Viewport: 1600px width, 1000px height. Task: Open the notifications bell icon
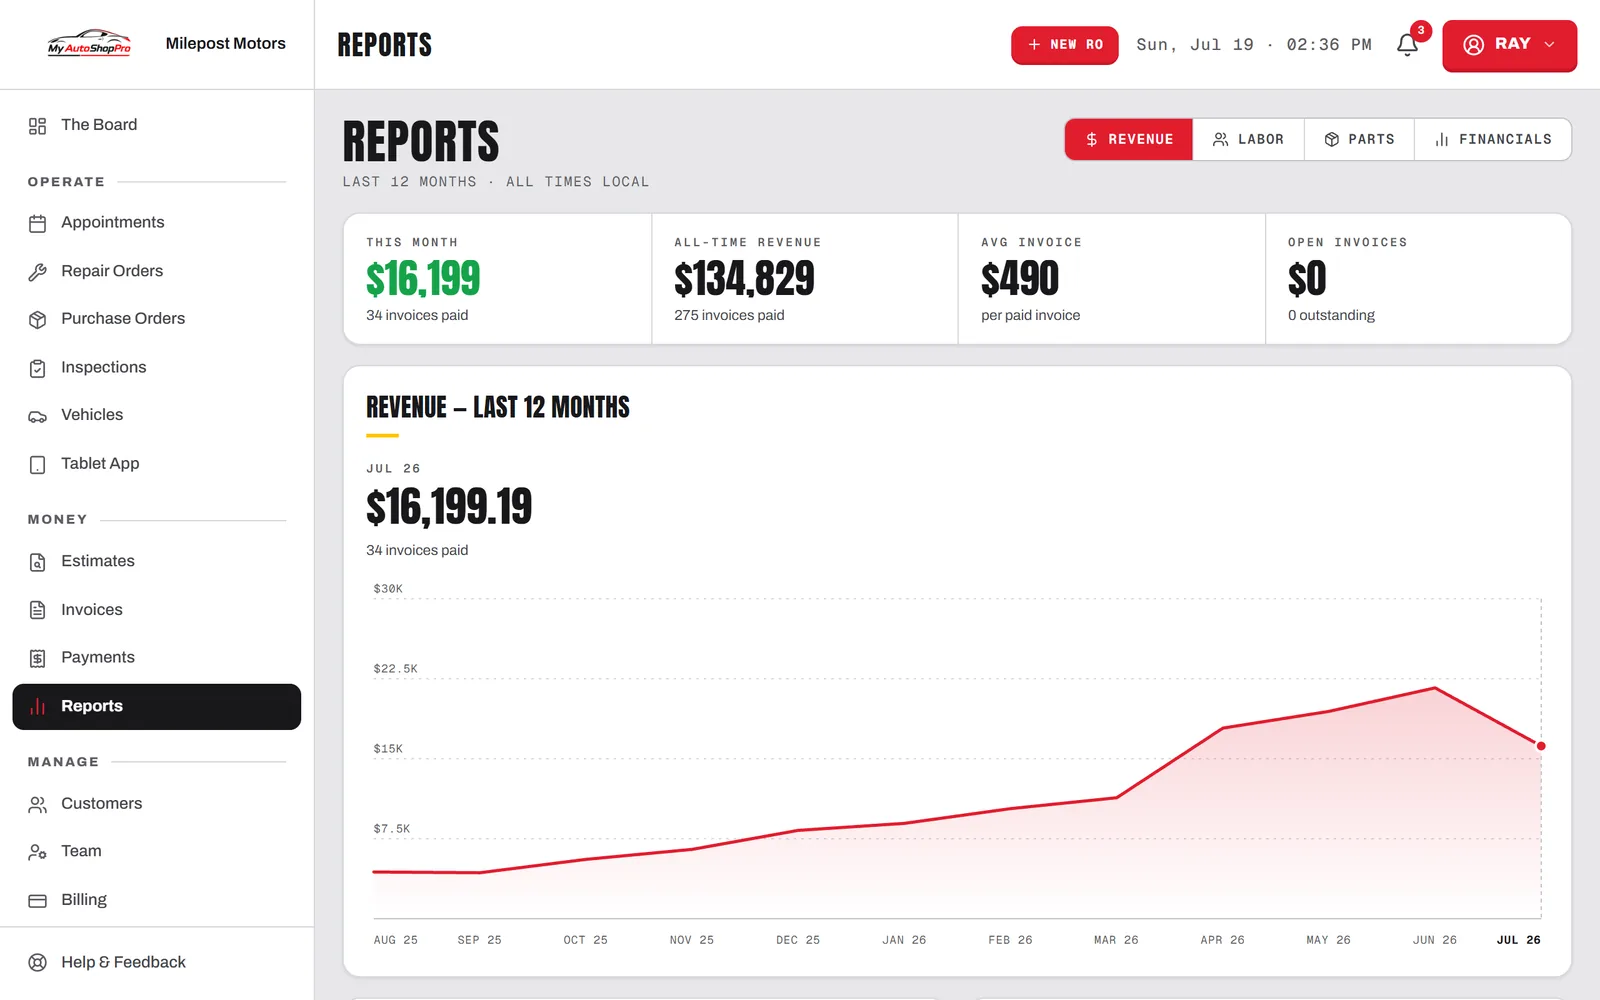click(x=1407, y=45)
